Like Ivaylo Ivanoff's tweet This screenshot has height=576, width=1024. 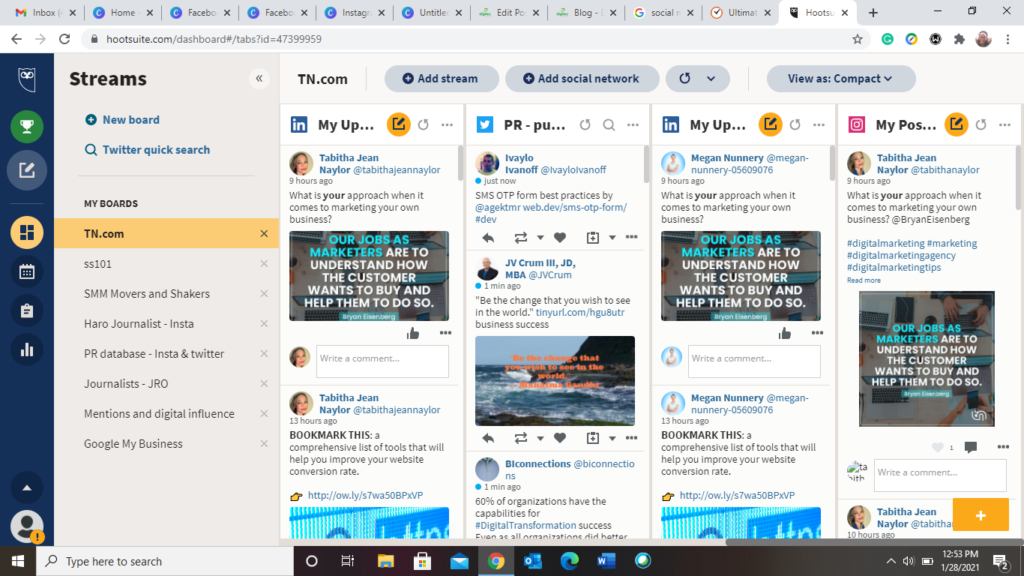pos(560,238)
